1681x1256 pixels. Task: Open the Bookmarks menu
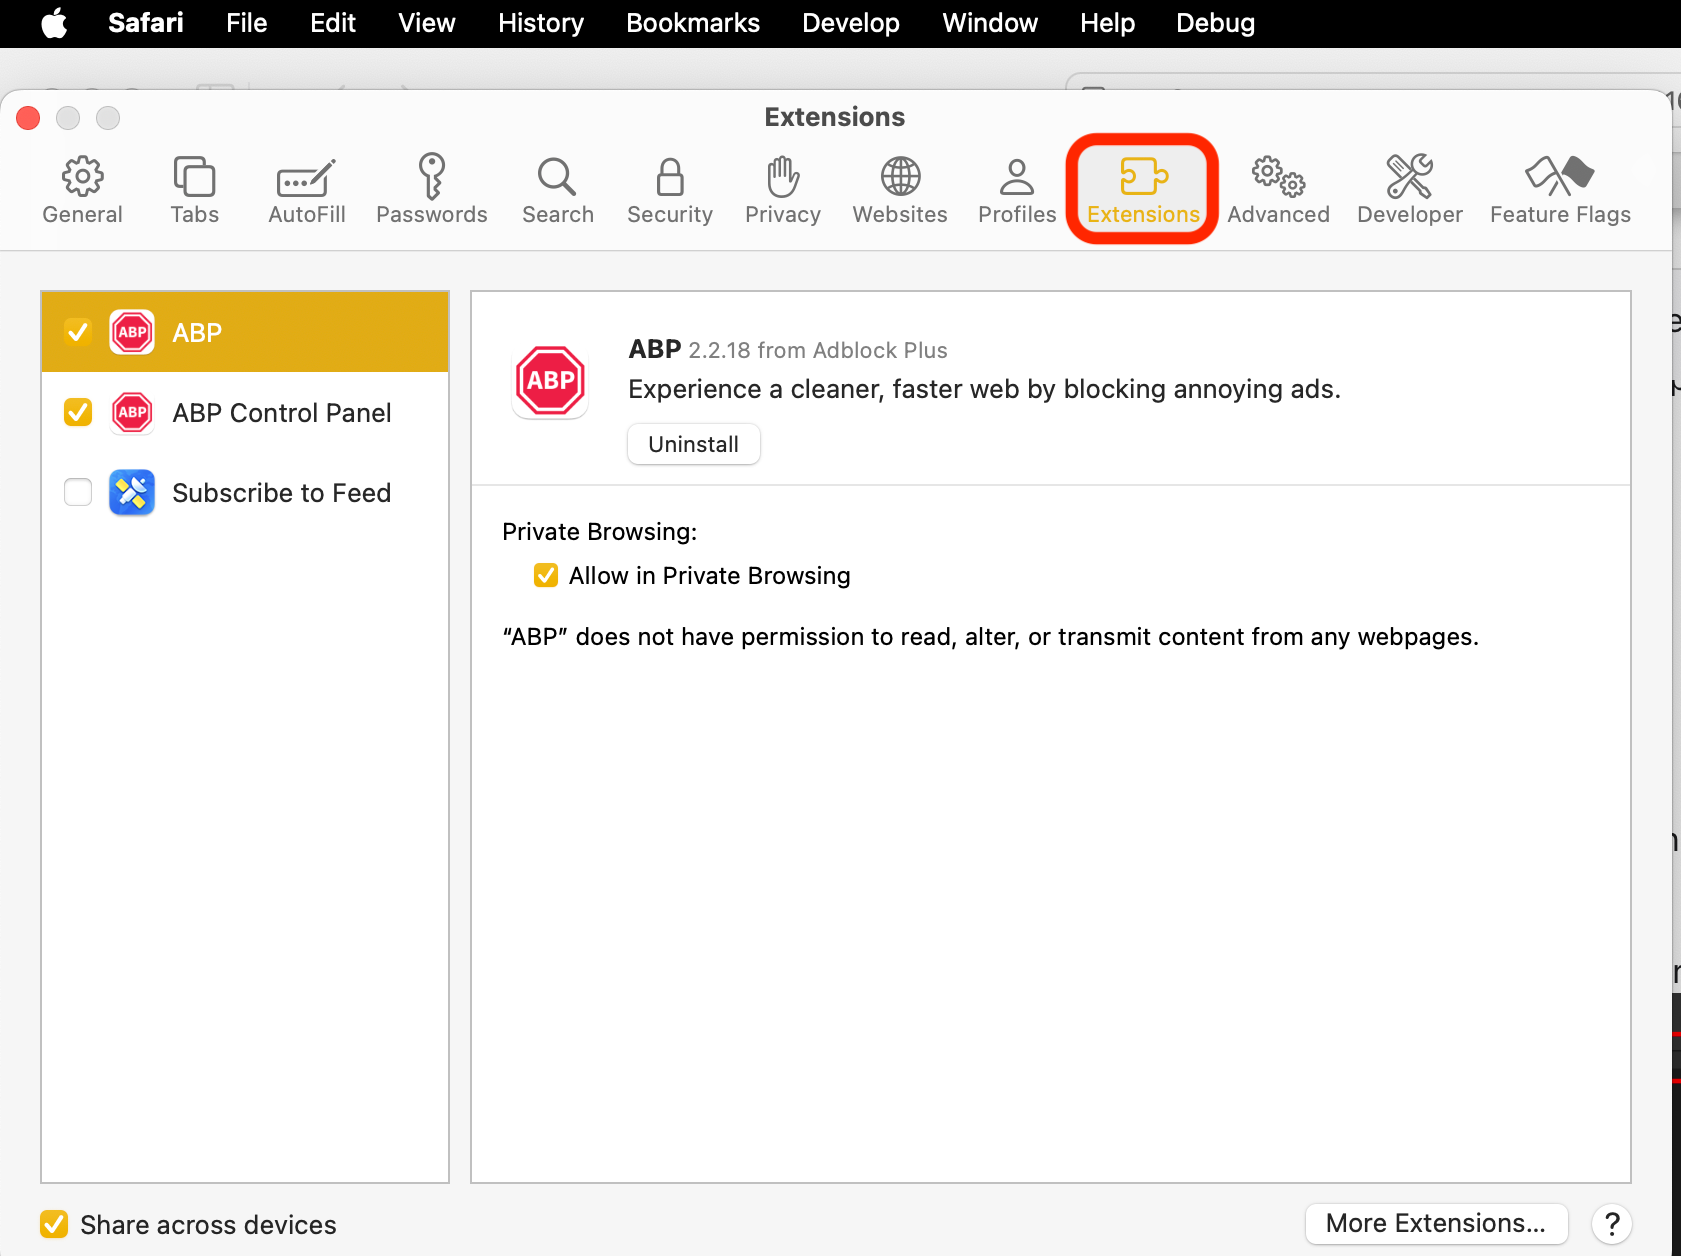pyautogui.click(x=693, y=23)
